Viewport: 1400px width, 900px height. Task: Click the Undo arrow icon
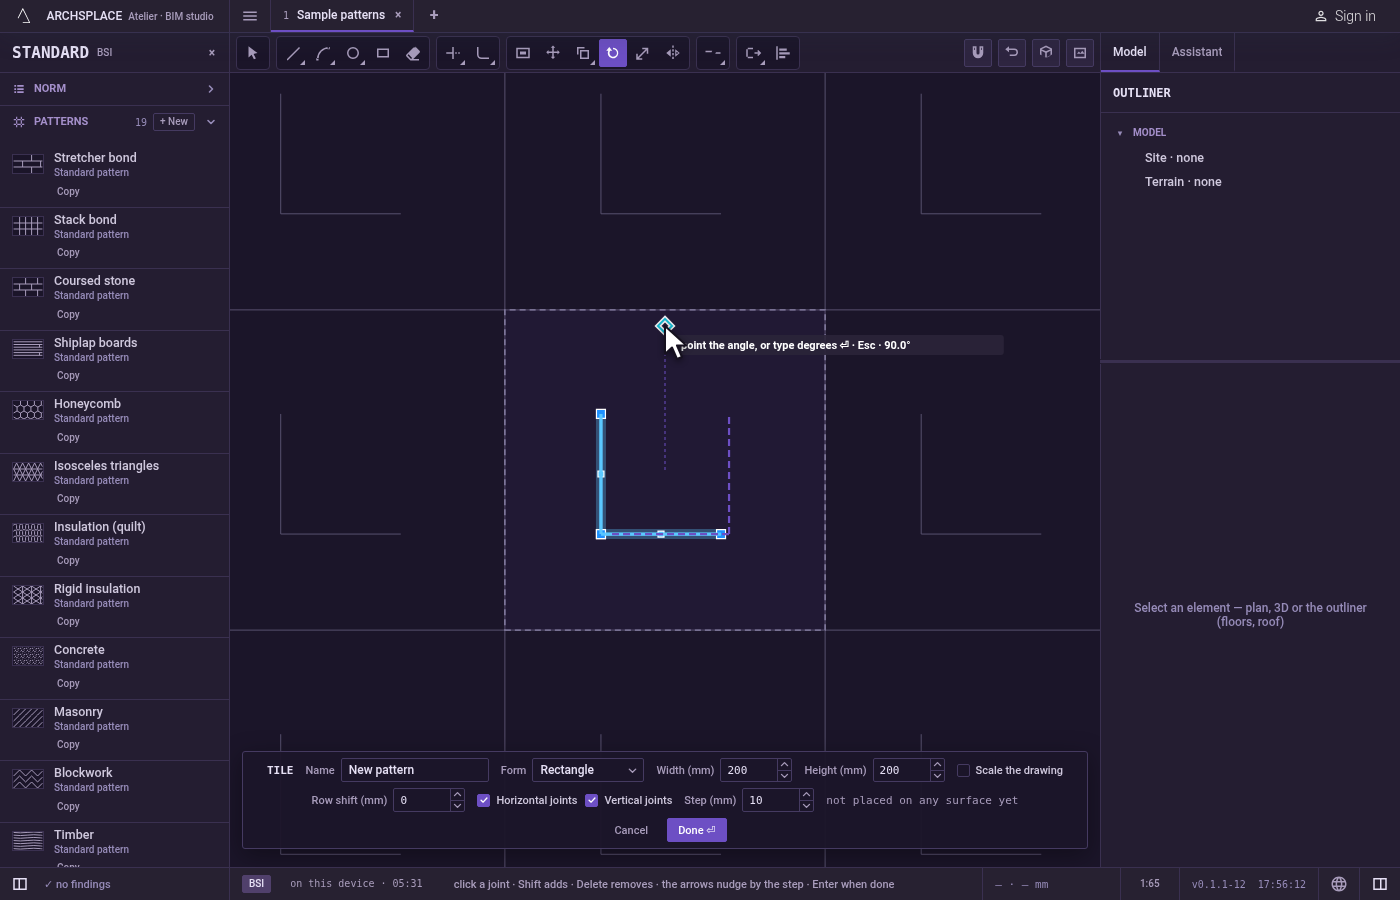point(1012,53)
